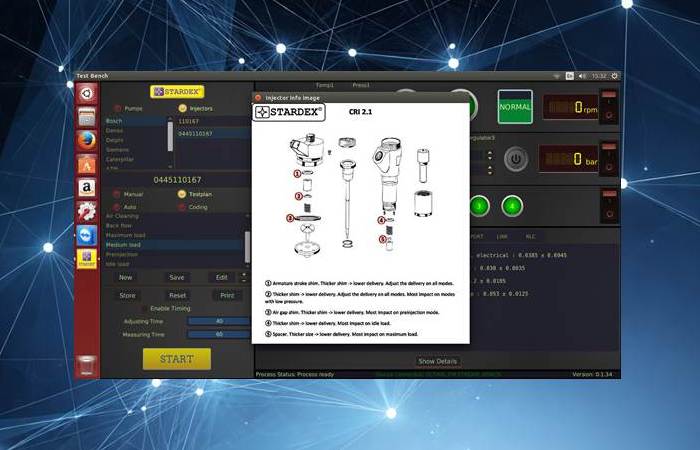The width and height of the screenshot is (700, 450).
Task: Open Ubuntu Software Center icon
Action: [86, 163]
